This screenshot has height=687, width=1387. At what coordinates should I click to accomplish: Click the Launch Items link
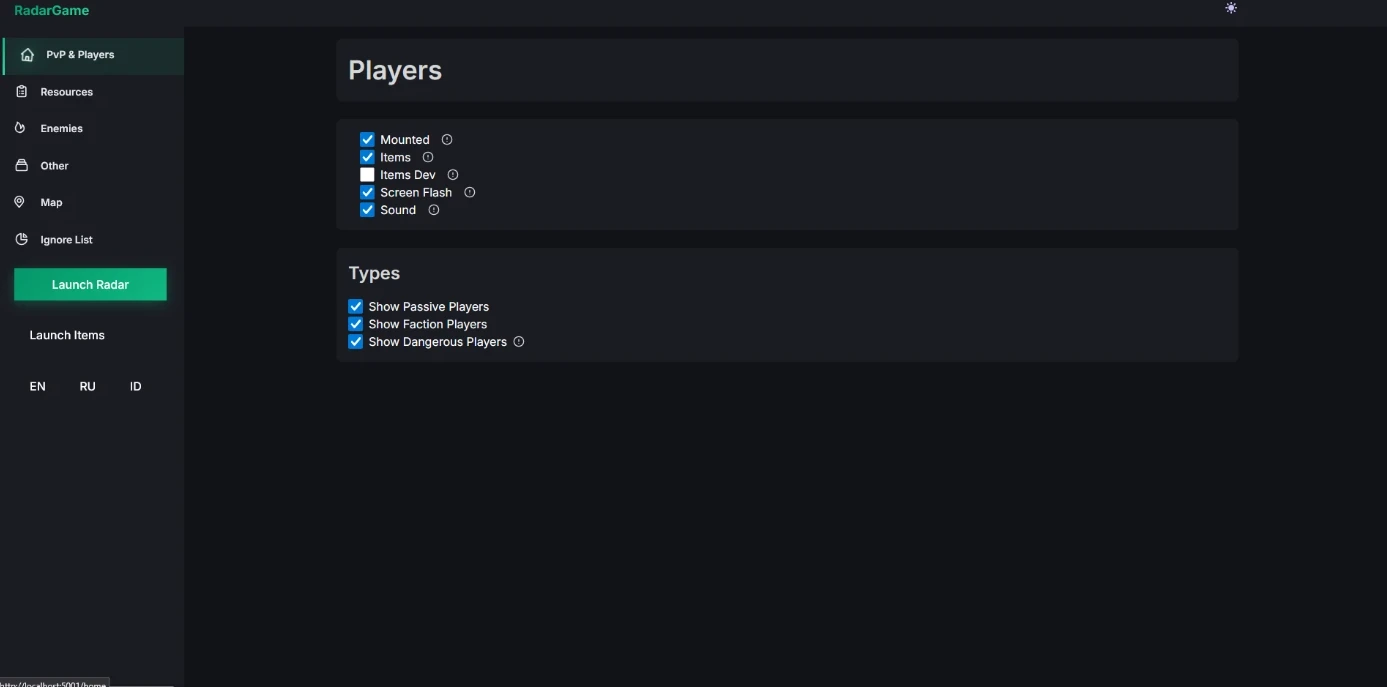click(x=67, y=335)
